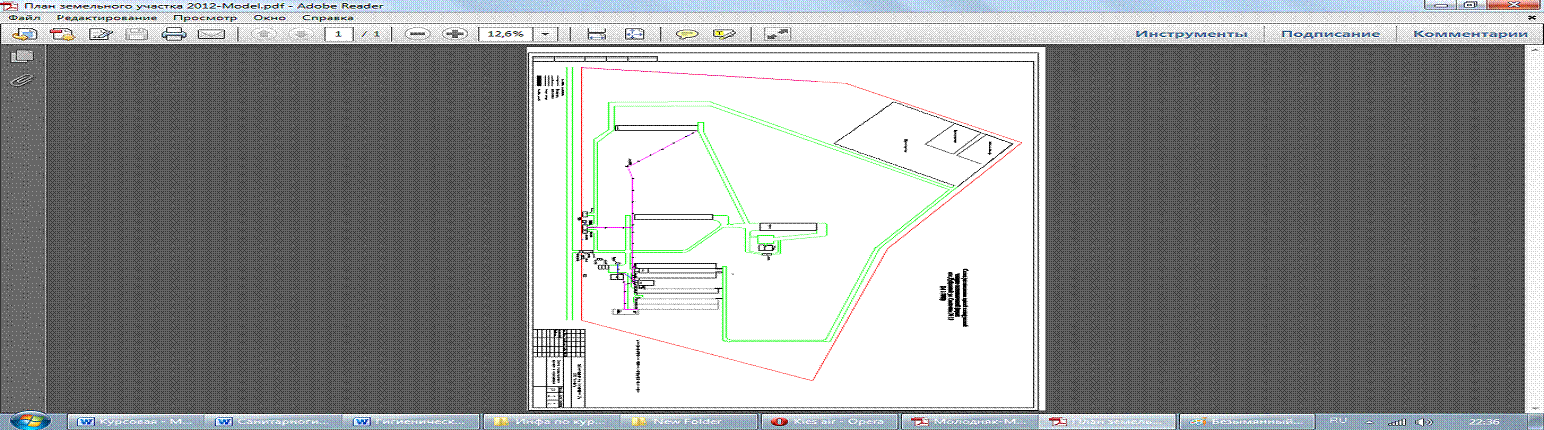Click the Zoom out minus button
Viewport: 1544px width, 430px height.
419,34
